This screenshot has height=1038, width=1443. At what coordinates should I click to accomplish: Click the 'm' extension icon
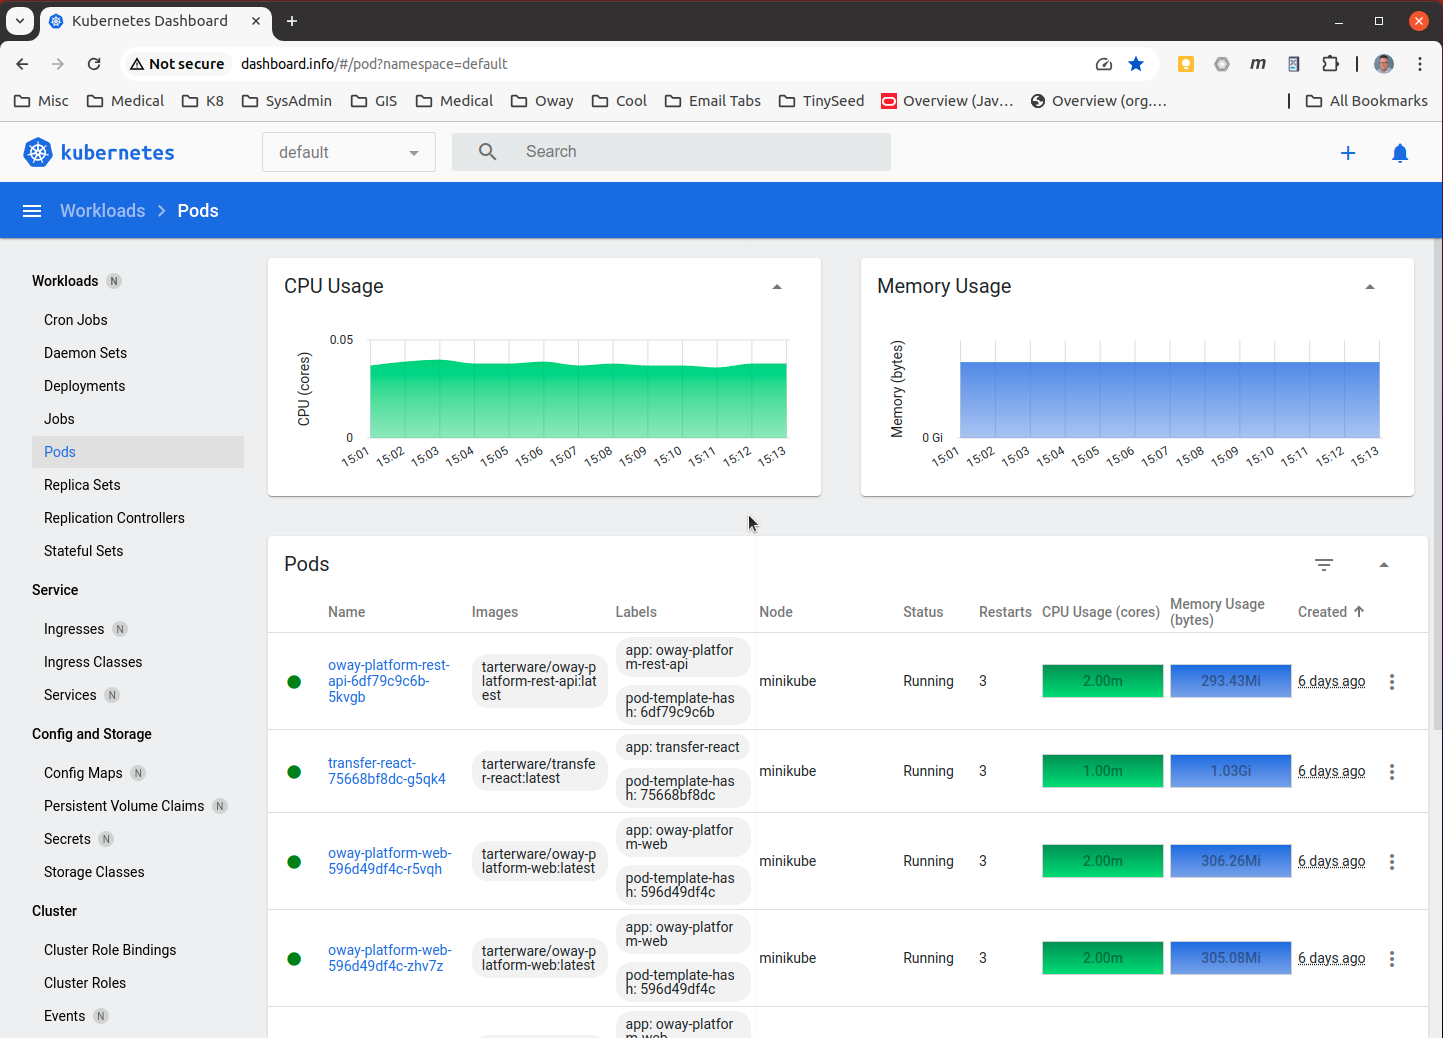click(1258, 64)
